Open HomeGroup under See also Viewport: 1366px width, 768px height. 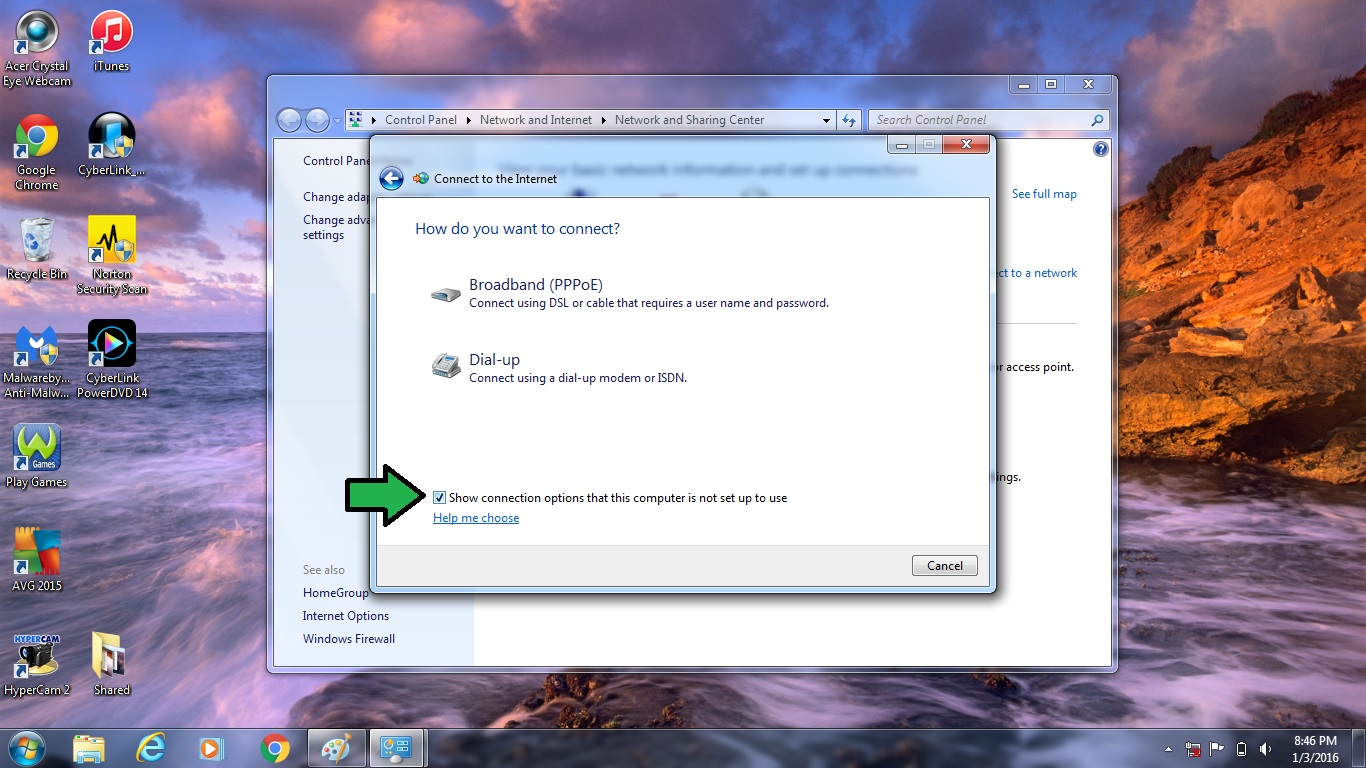(336, 593)
